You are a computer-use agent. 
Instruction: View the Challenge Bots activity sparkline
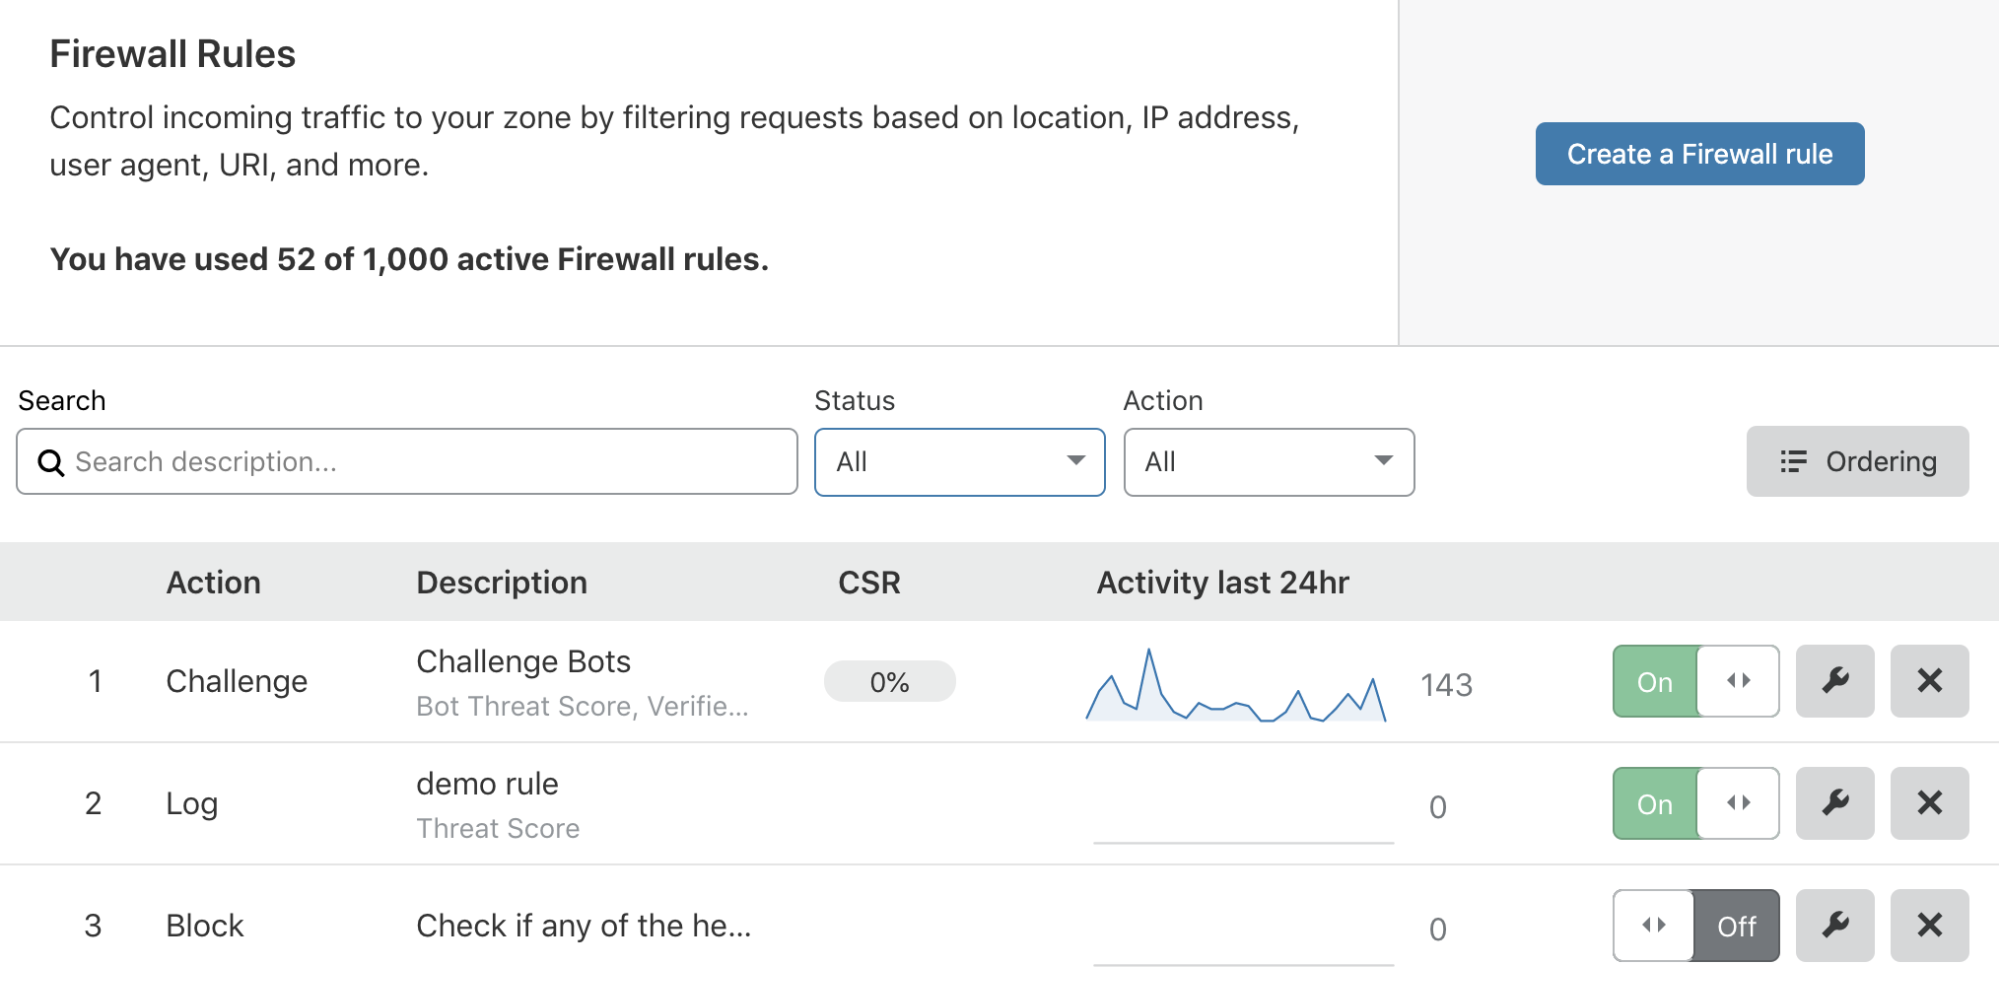coord(1236,685)
